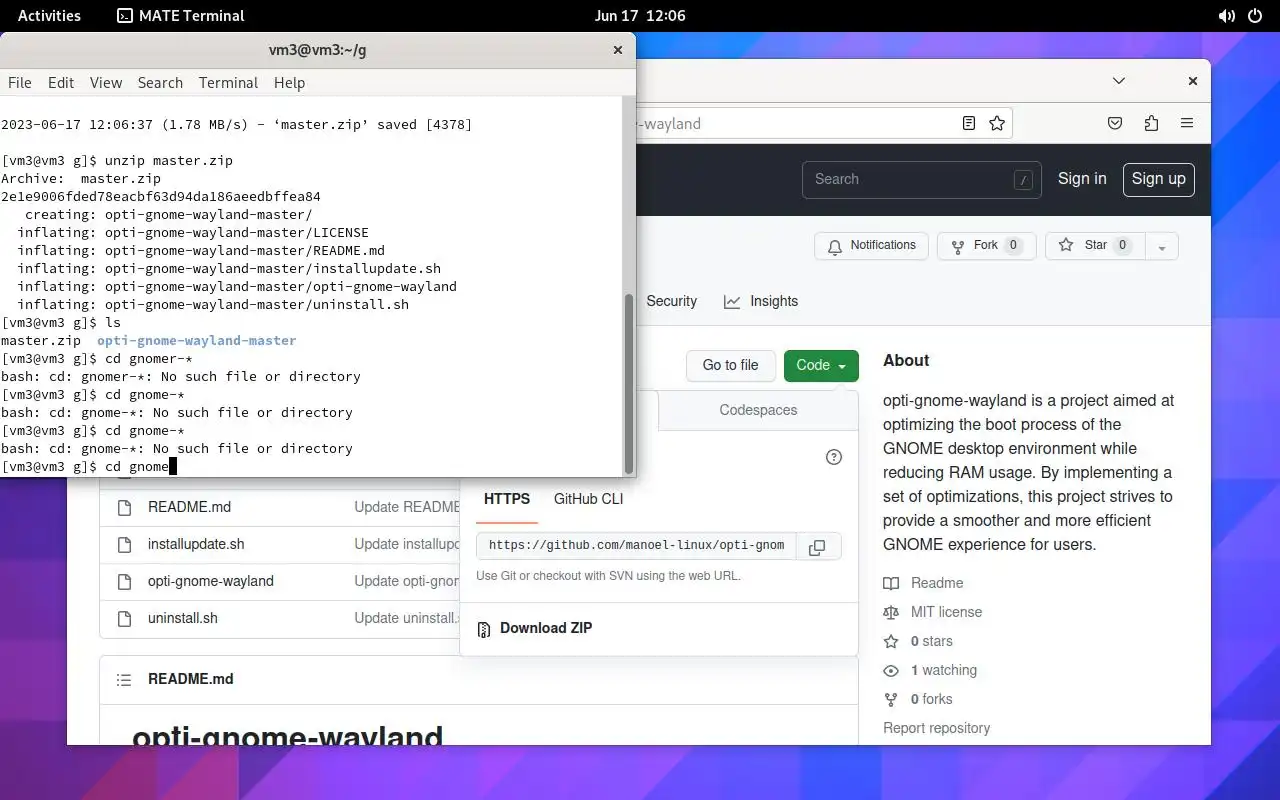Screen dimensions: 1280x800
Task: Open the README.md file in file list
Action: point(189,507)
